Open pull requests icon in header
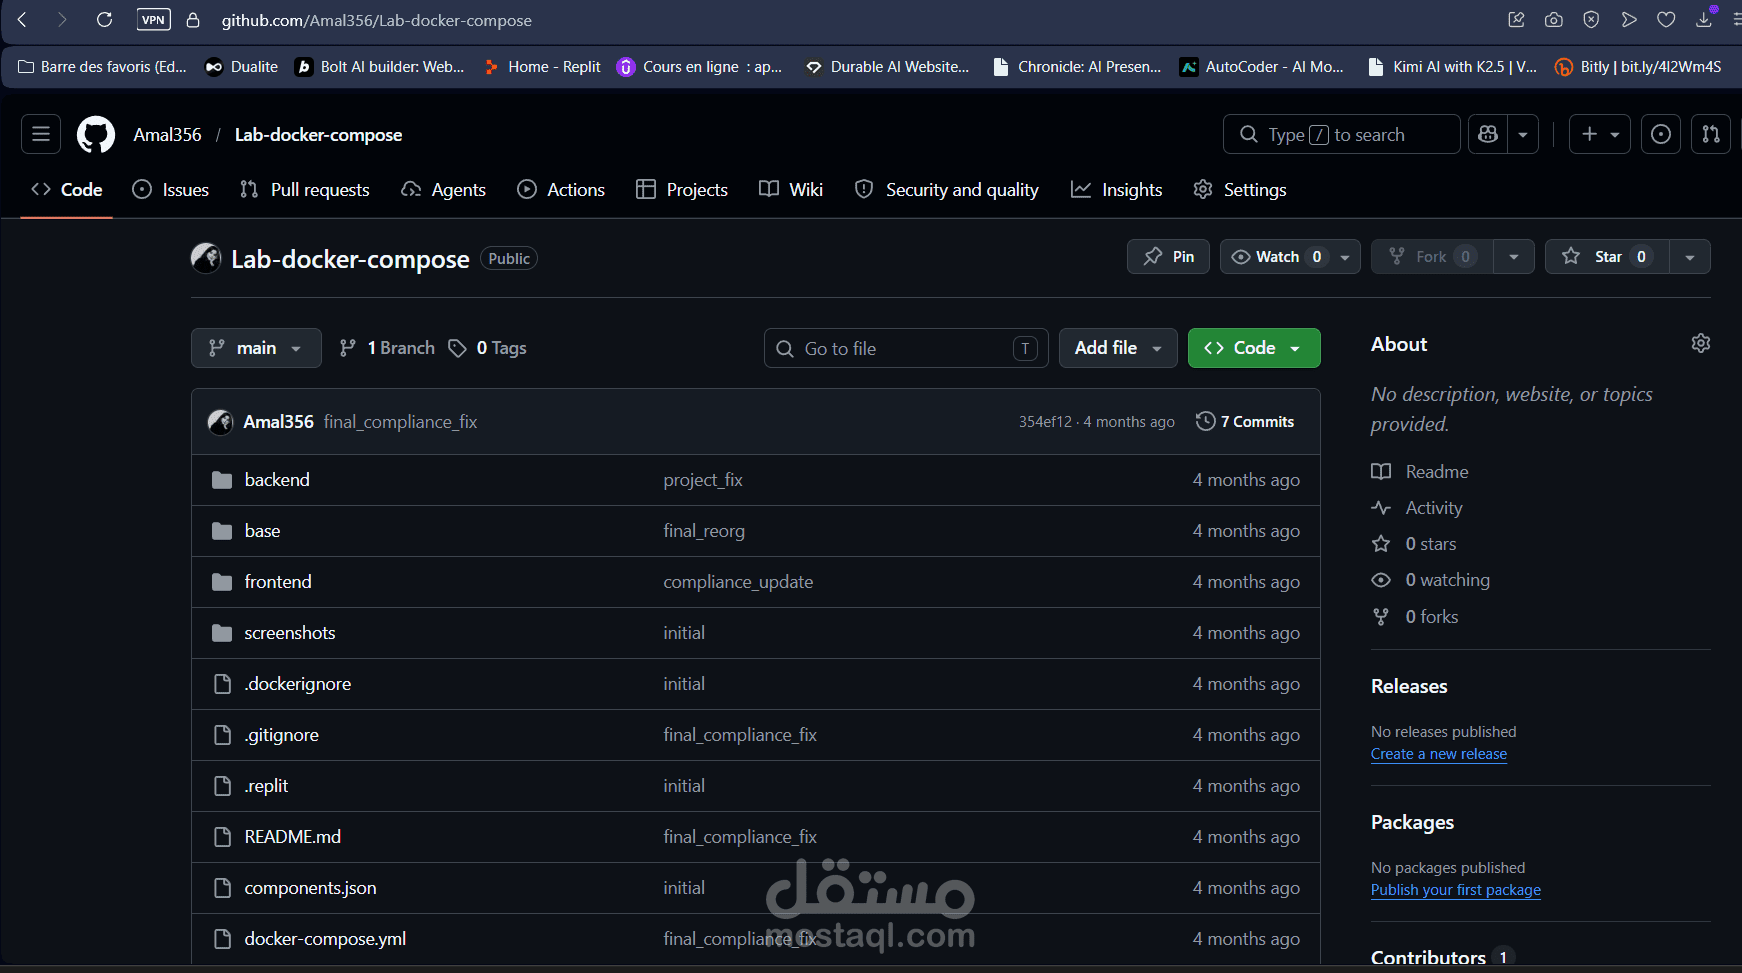Screen dimensions: 1742x973 click(x=1711, y=134)
